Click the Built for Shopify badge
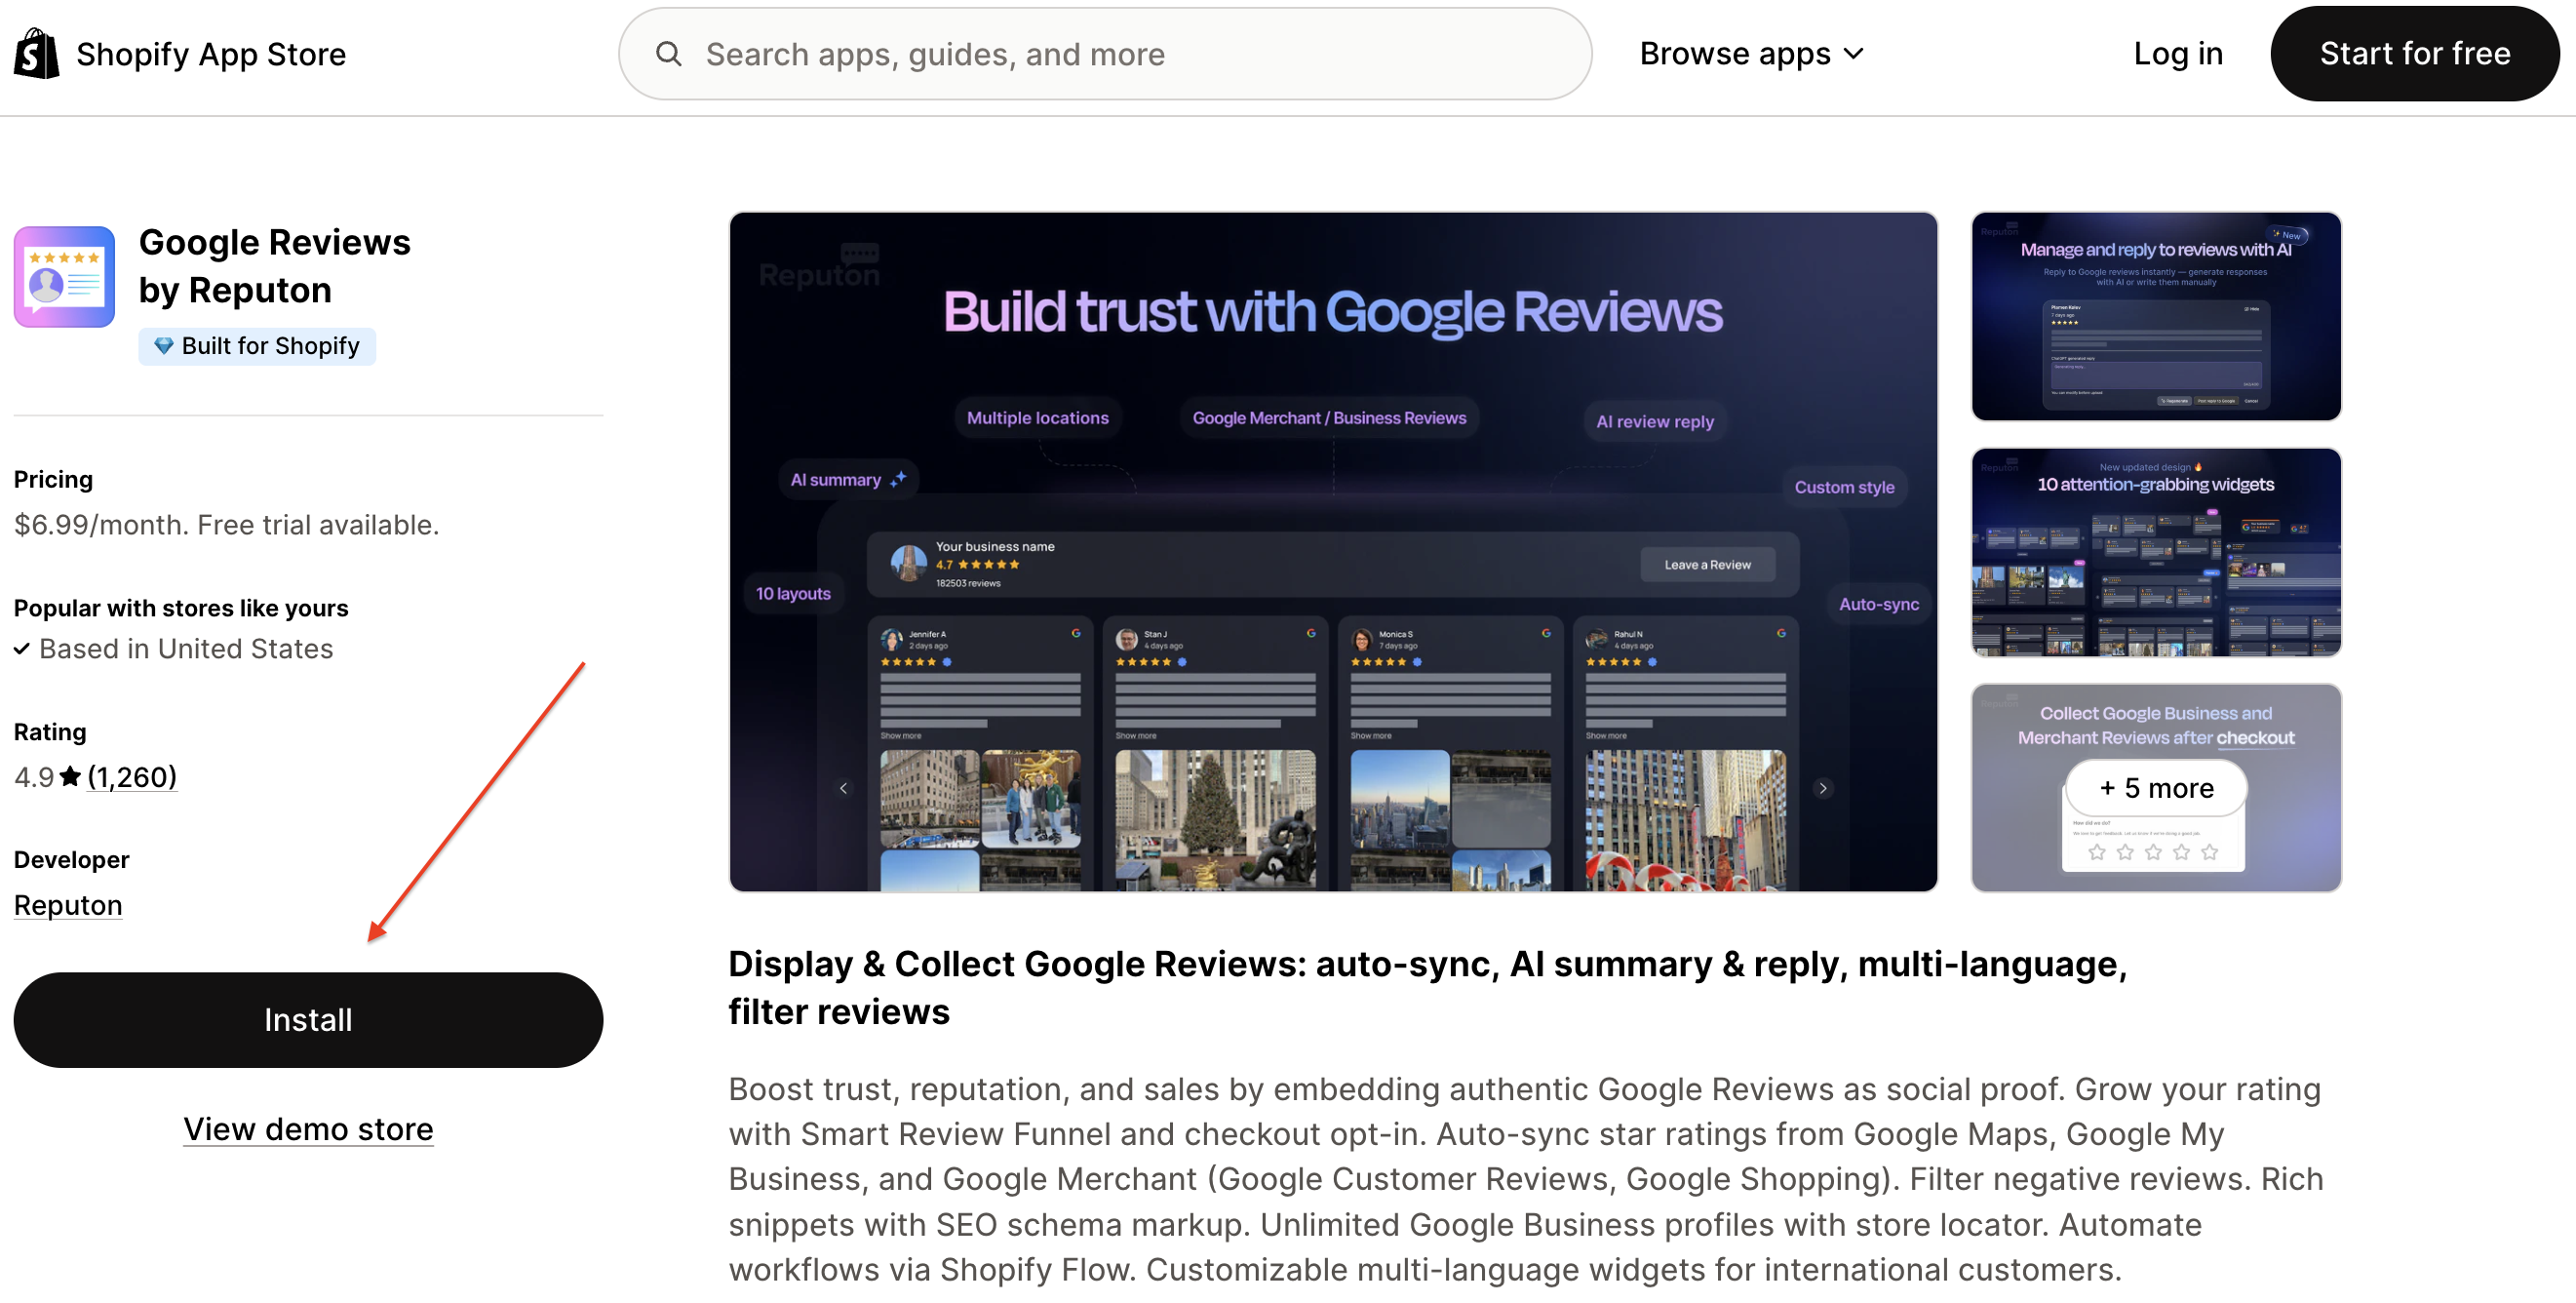The height and width of the screenshot is (1303, 2576). click(257, 346)
